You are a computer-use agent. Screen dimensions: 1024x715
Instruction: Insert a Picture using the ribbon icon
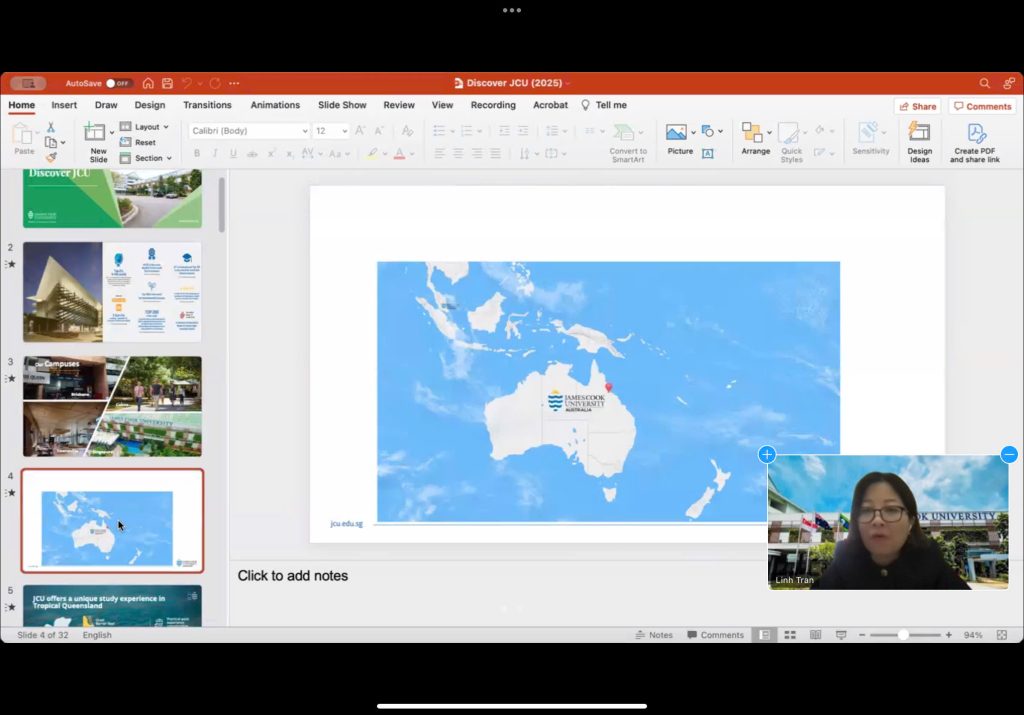click(x=676, y=132)
